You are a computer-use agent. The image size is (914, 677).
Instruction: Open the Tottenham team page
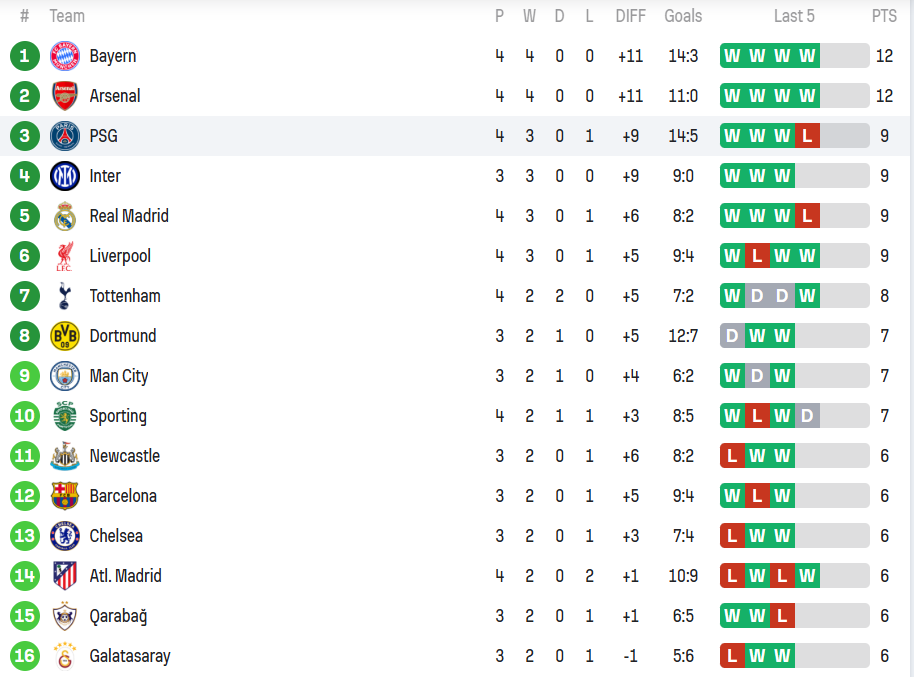tap(125, 296)
